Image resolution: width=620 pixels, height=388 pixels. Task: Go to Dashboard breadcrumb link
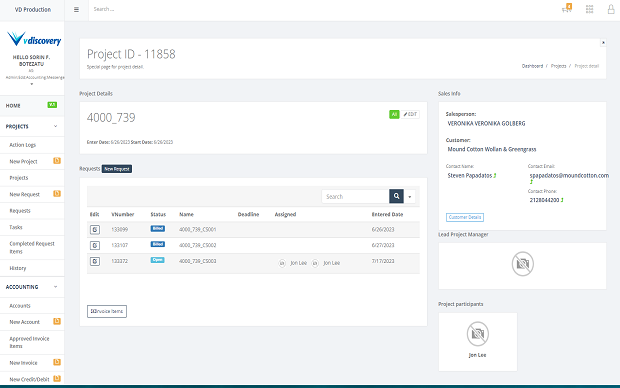pos(532,66)
